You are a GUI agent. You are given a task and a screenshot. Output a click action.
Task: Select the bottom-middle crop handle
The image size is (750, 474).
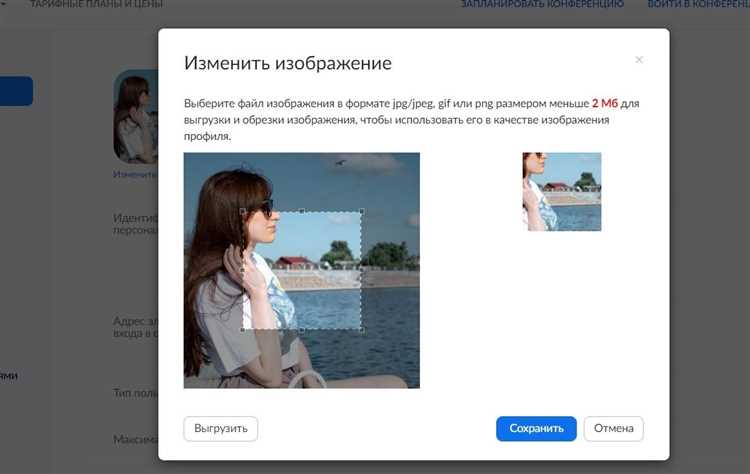[302, 330]
